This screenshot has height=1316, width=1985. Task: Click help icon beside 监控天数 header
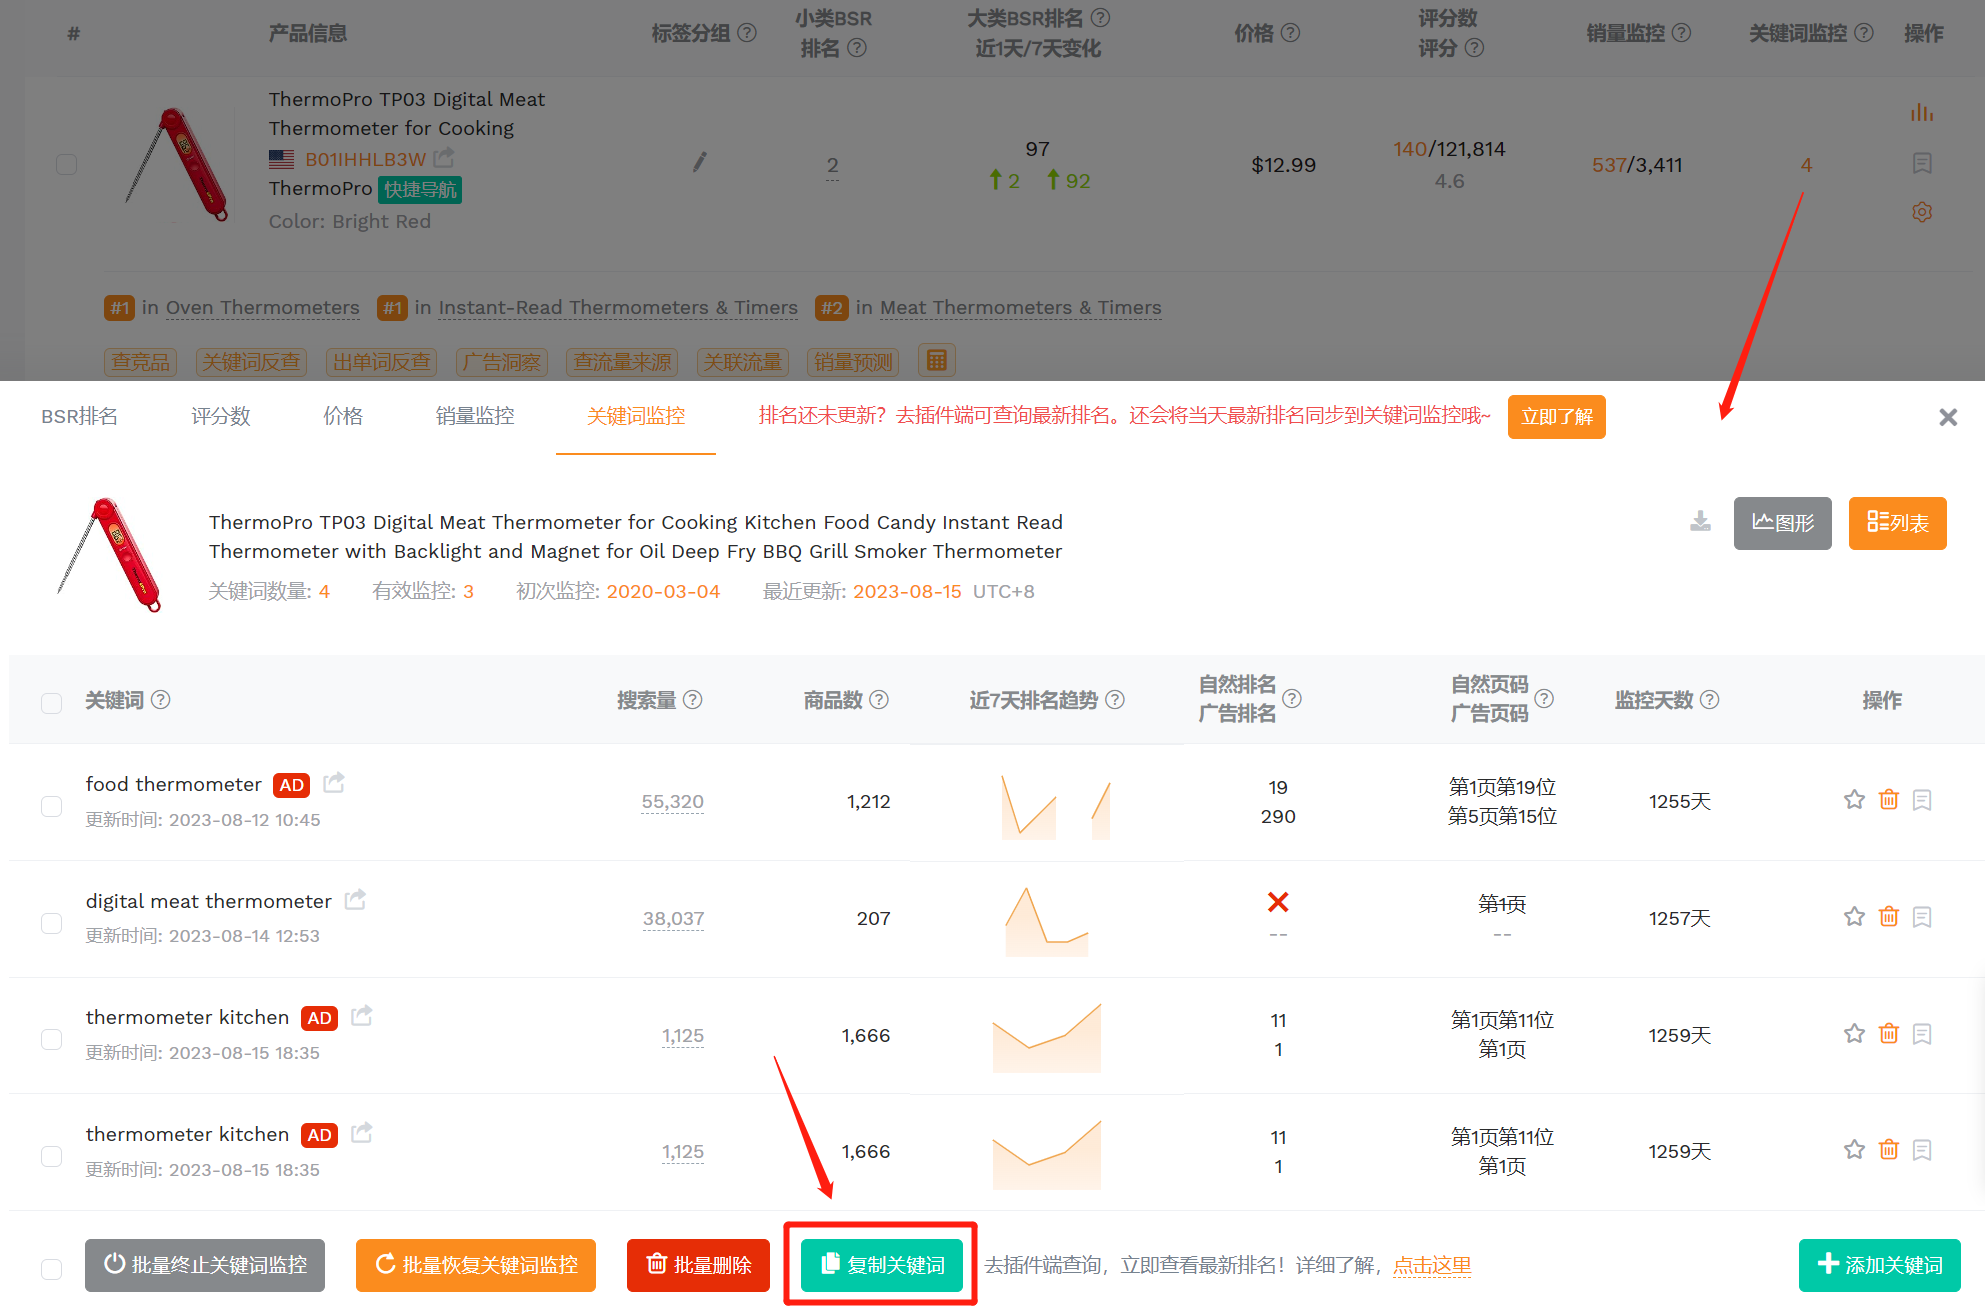(1709, 700)
